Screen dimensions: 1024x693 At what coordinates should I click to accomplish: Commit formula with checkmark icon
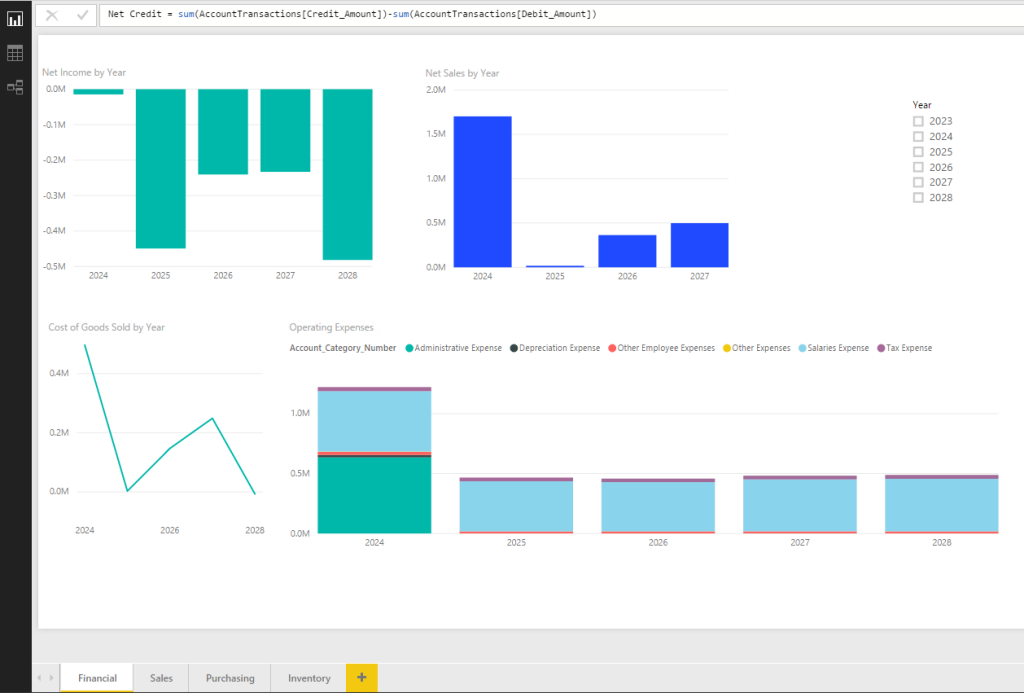click(x=82, y=15)
